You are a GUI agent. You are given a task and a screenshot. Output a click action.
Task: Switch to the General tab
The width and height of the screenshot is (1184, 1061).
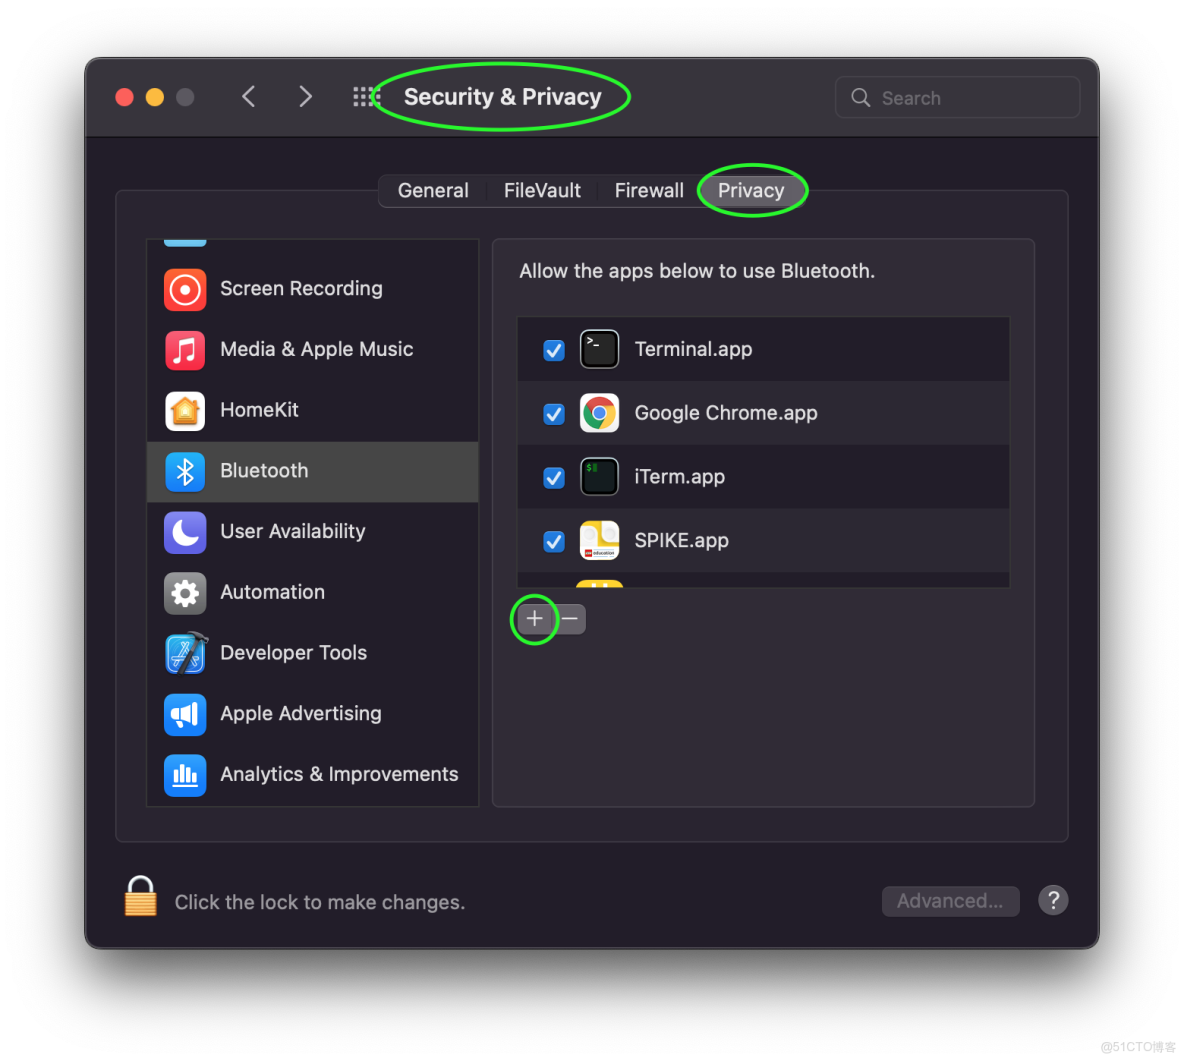pyautogui.click(x=433, y=190)
